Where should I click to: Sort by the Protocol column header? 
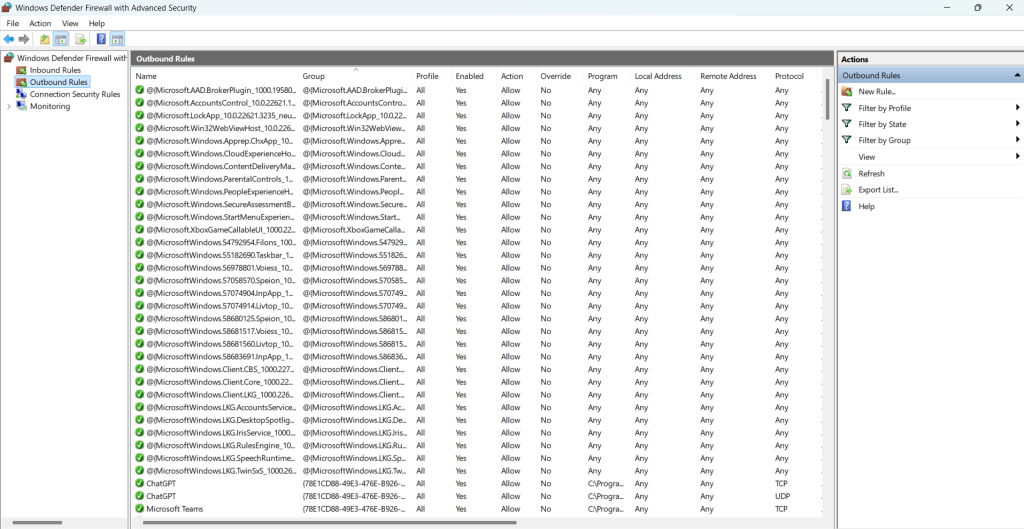(x=793, y=76)
